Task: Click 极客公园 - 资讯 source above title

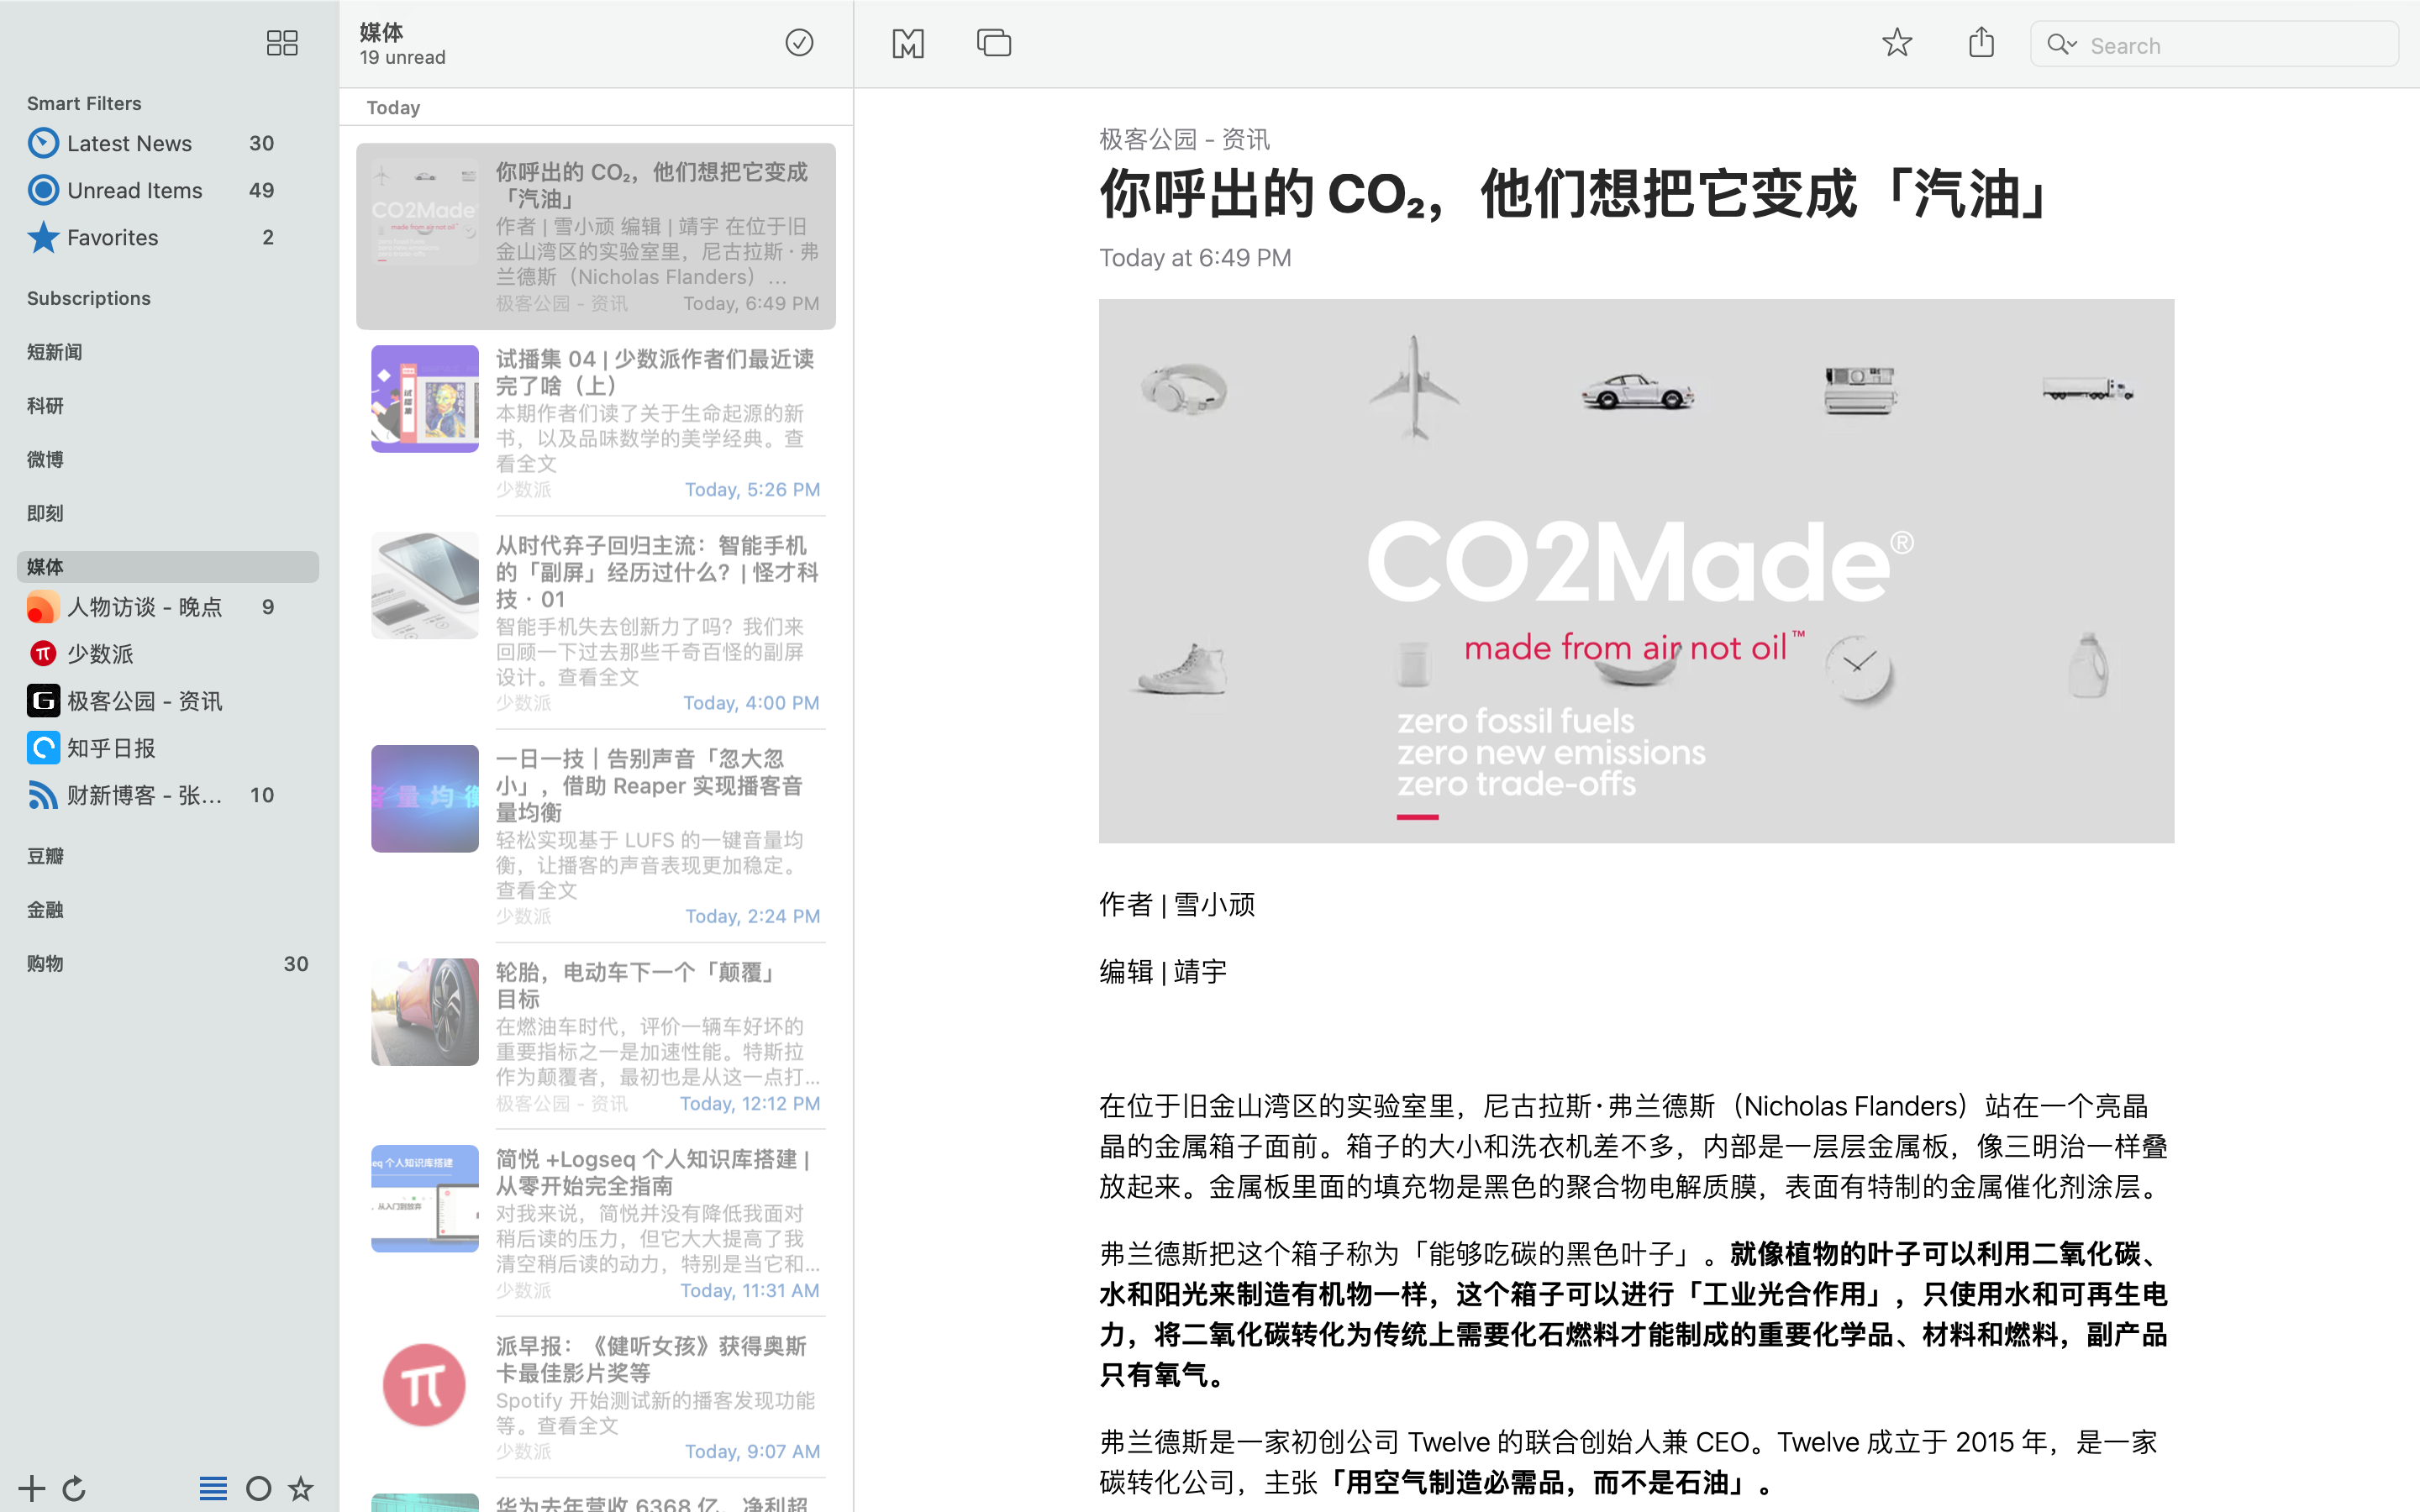Action: [x=1184, y=139]
